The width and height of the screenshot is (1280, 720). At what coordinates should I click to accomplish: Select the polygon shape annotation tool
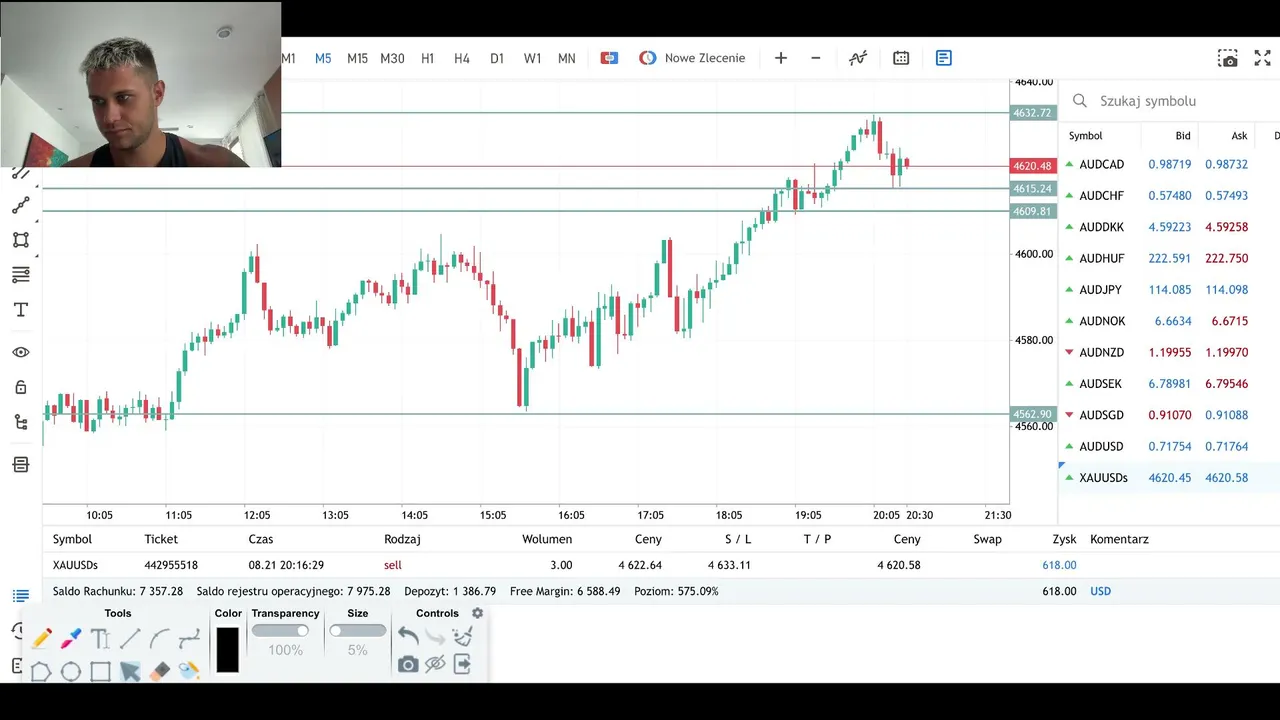41,671
